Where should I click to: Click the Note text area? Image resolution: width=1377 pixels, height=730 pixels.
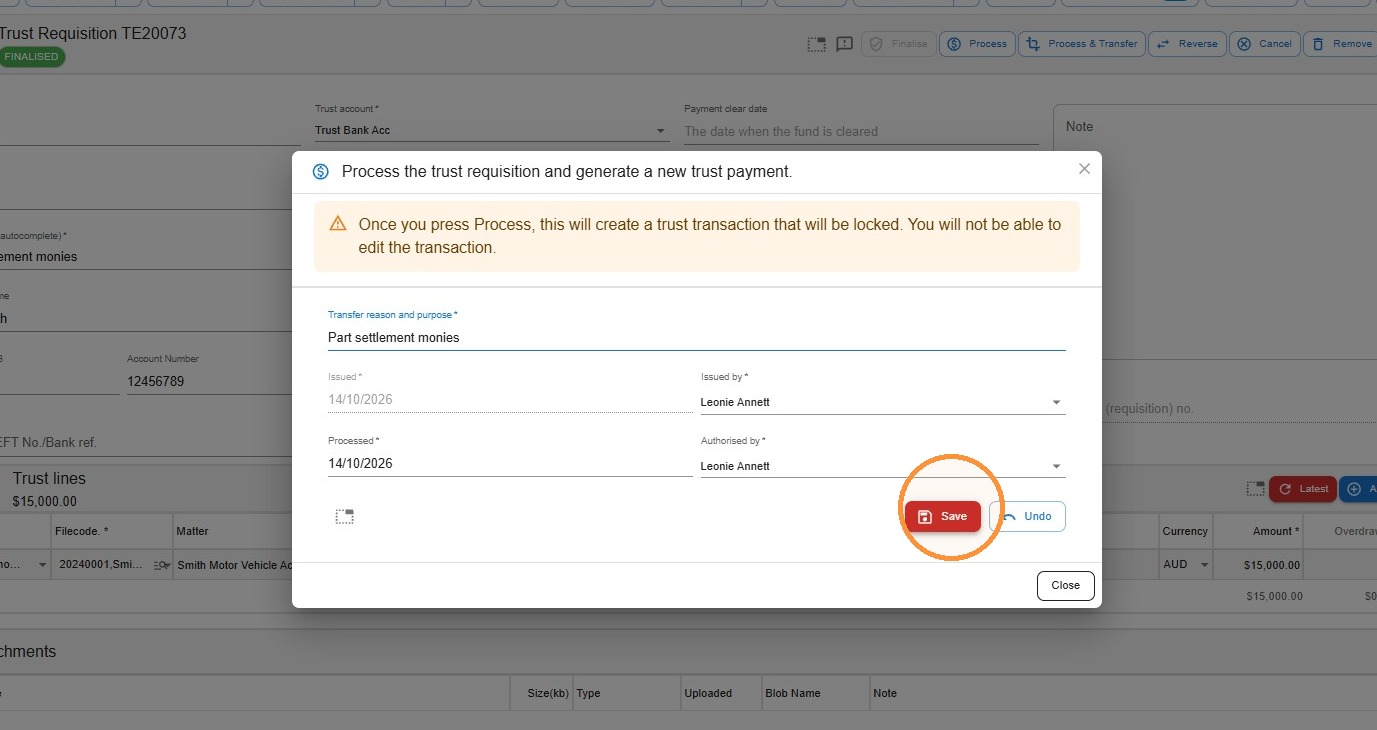tap(1215, 230)
